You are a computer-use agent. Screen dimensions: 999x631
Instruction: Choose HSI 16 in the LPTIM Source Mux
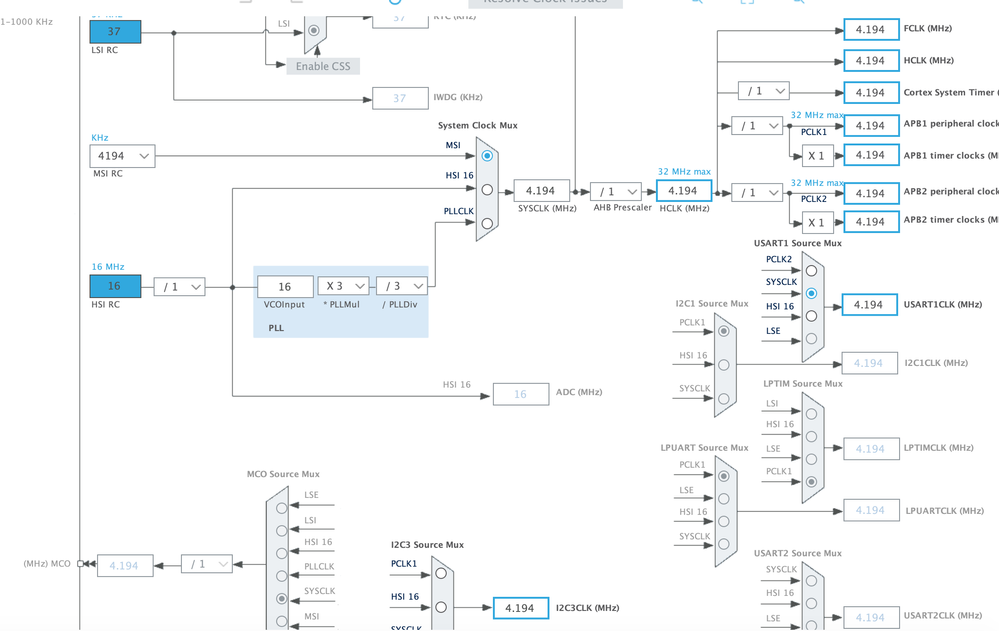pyautogui.click(x=811, y=437)
